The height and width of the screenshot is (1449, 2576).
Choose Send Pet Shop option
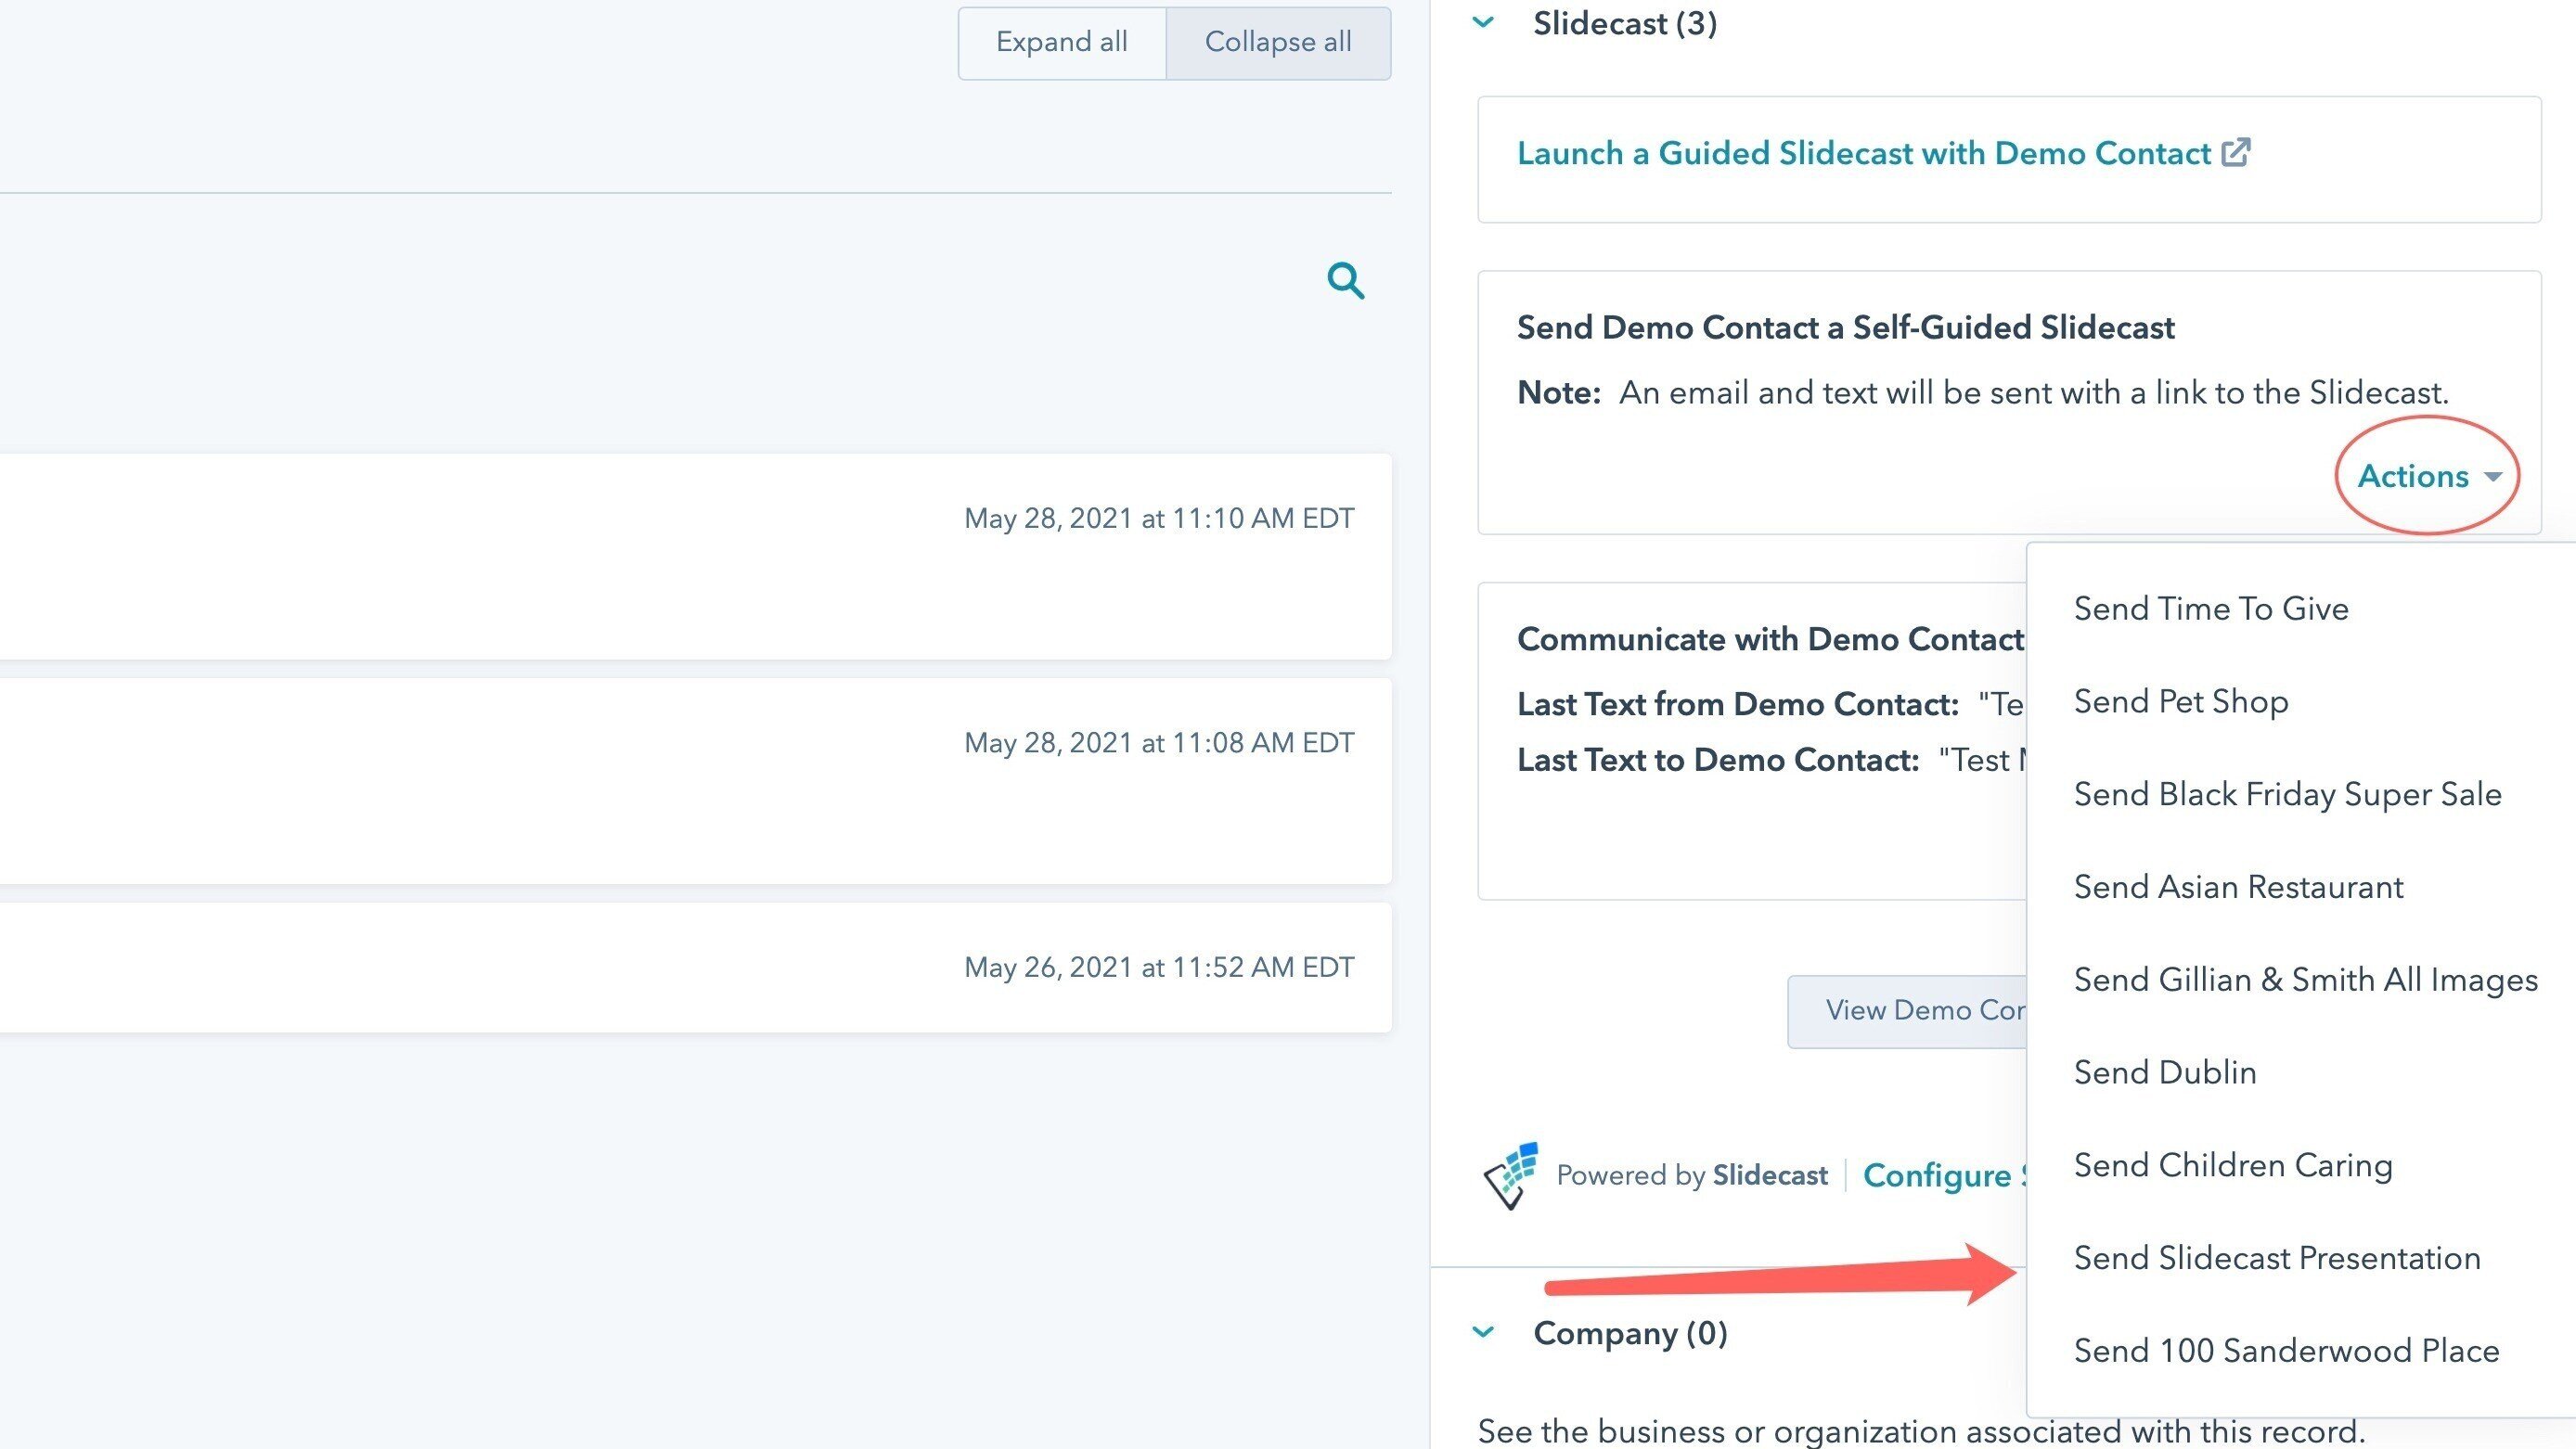coord(2181,701)
